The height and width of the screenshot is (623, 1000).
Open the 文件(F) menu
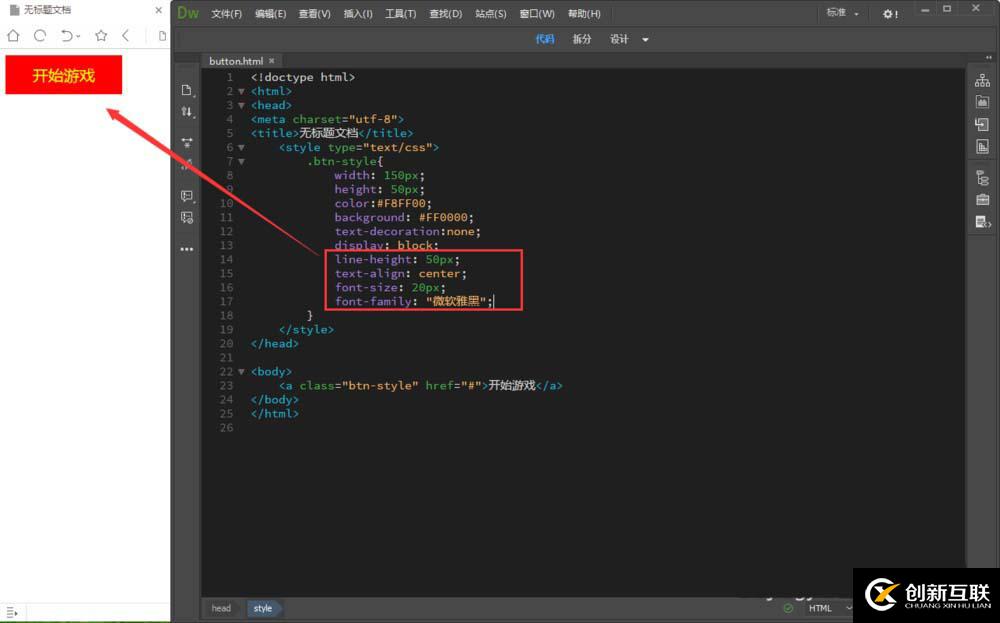pos(226,13)
